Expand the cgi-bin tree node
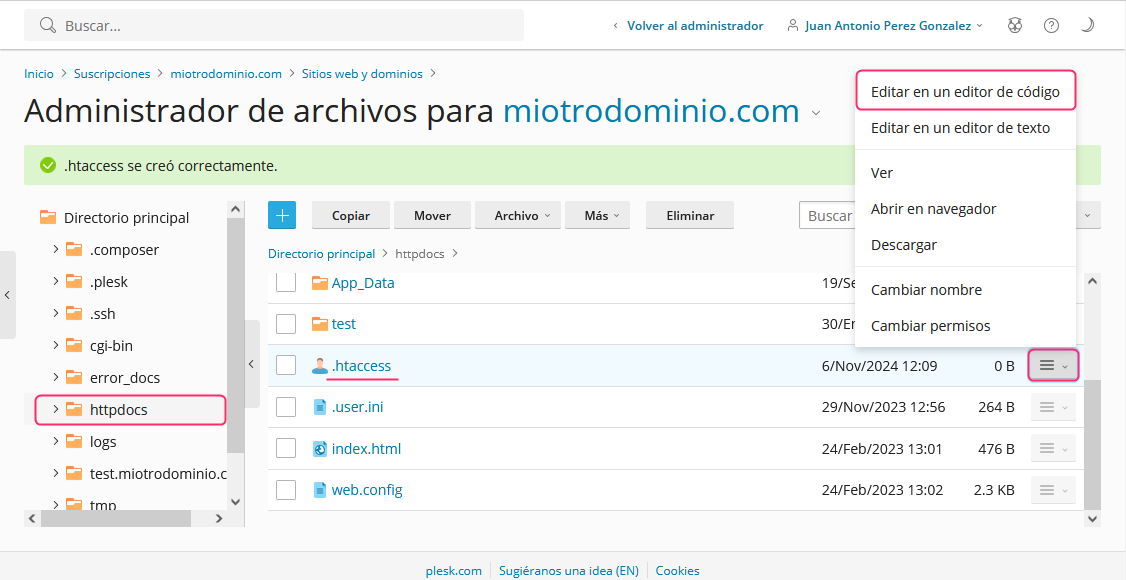This screenshot has width=1126, height=580. (55, 345)
